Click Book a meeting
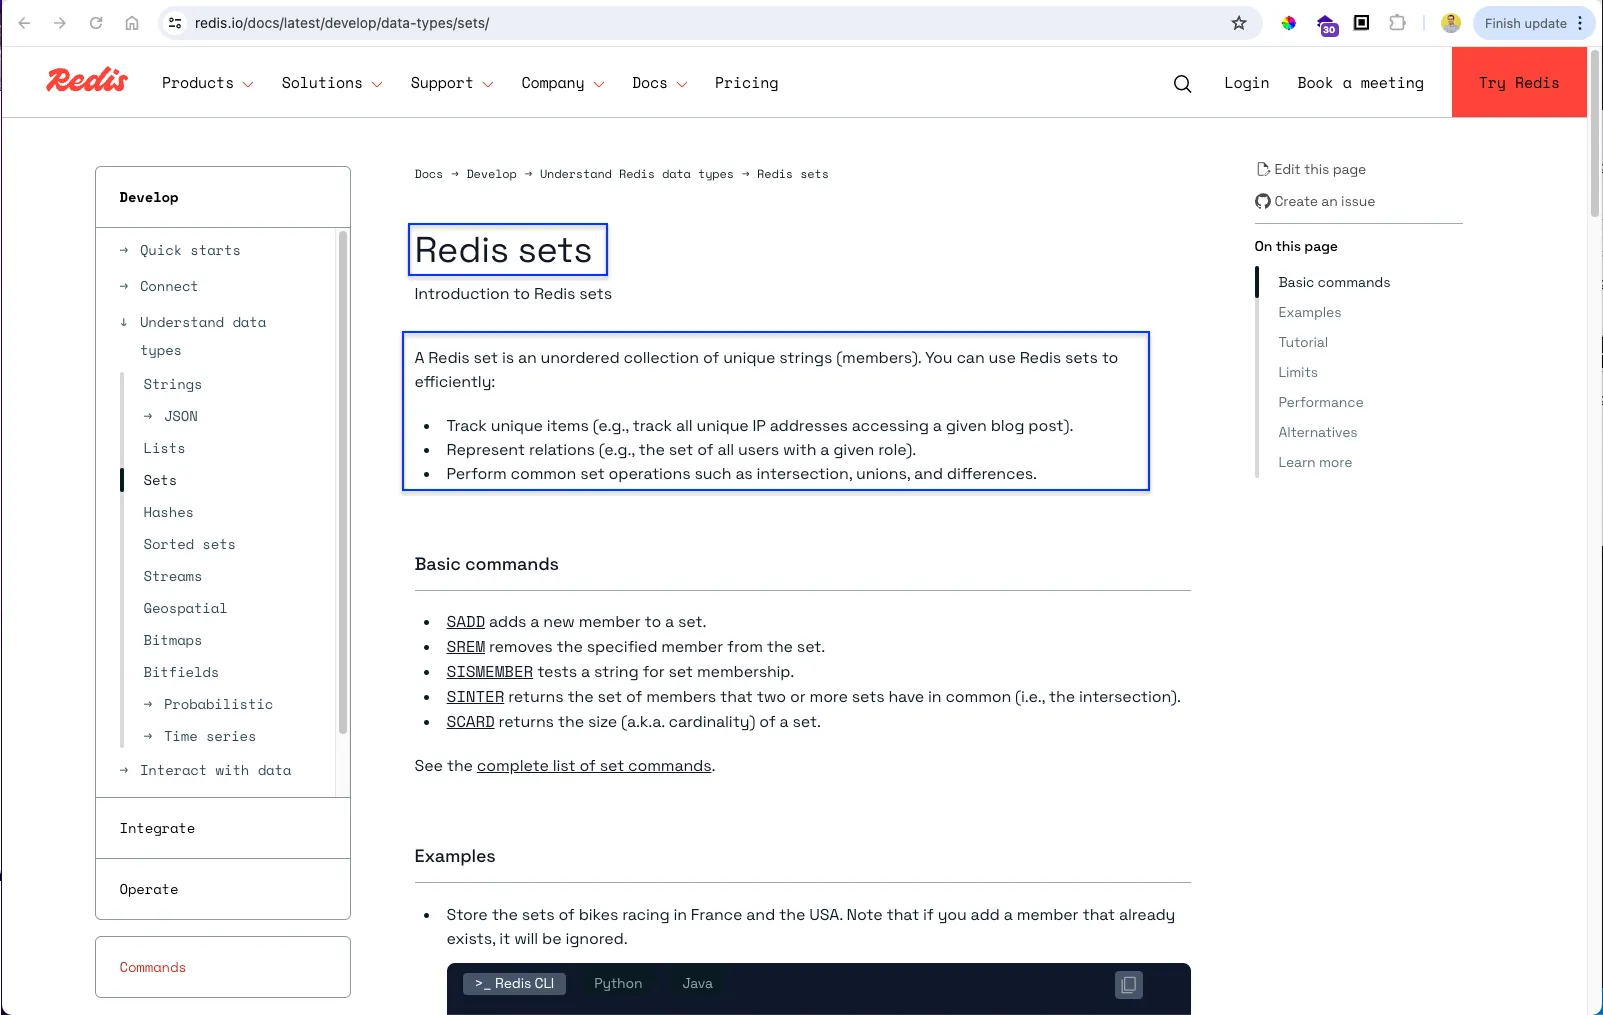 (x=1360, y=83)
